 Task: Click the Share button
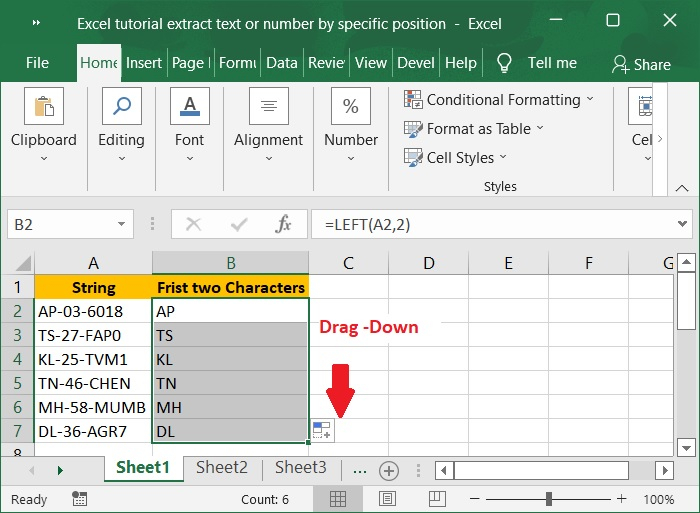click(x=641, y=64)
